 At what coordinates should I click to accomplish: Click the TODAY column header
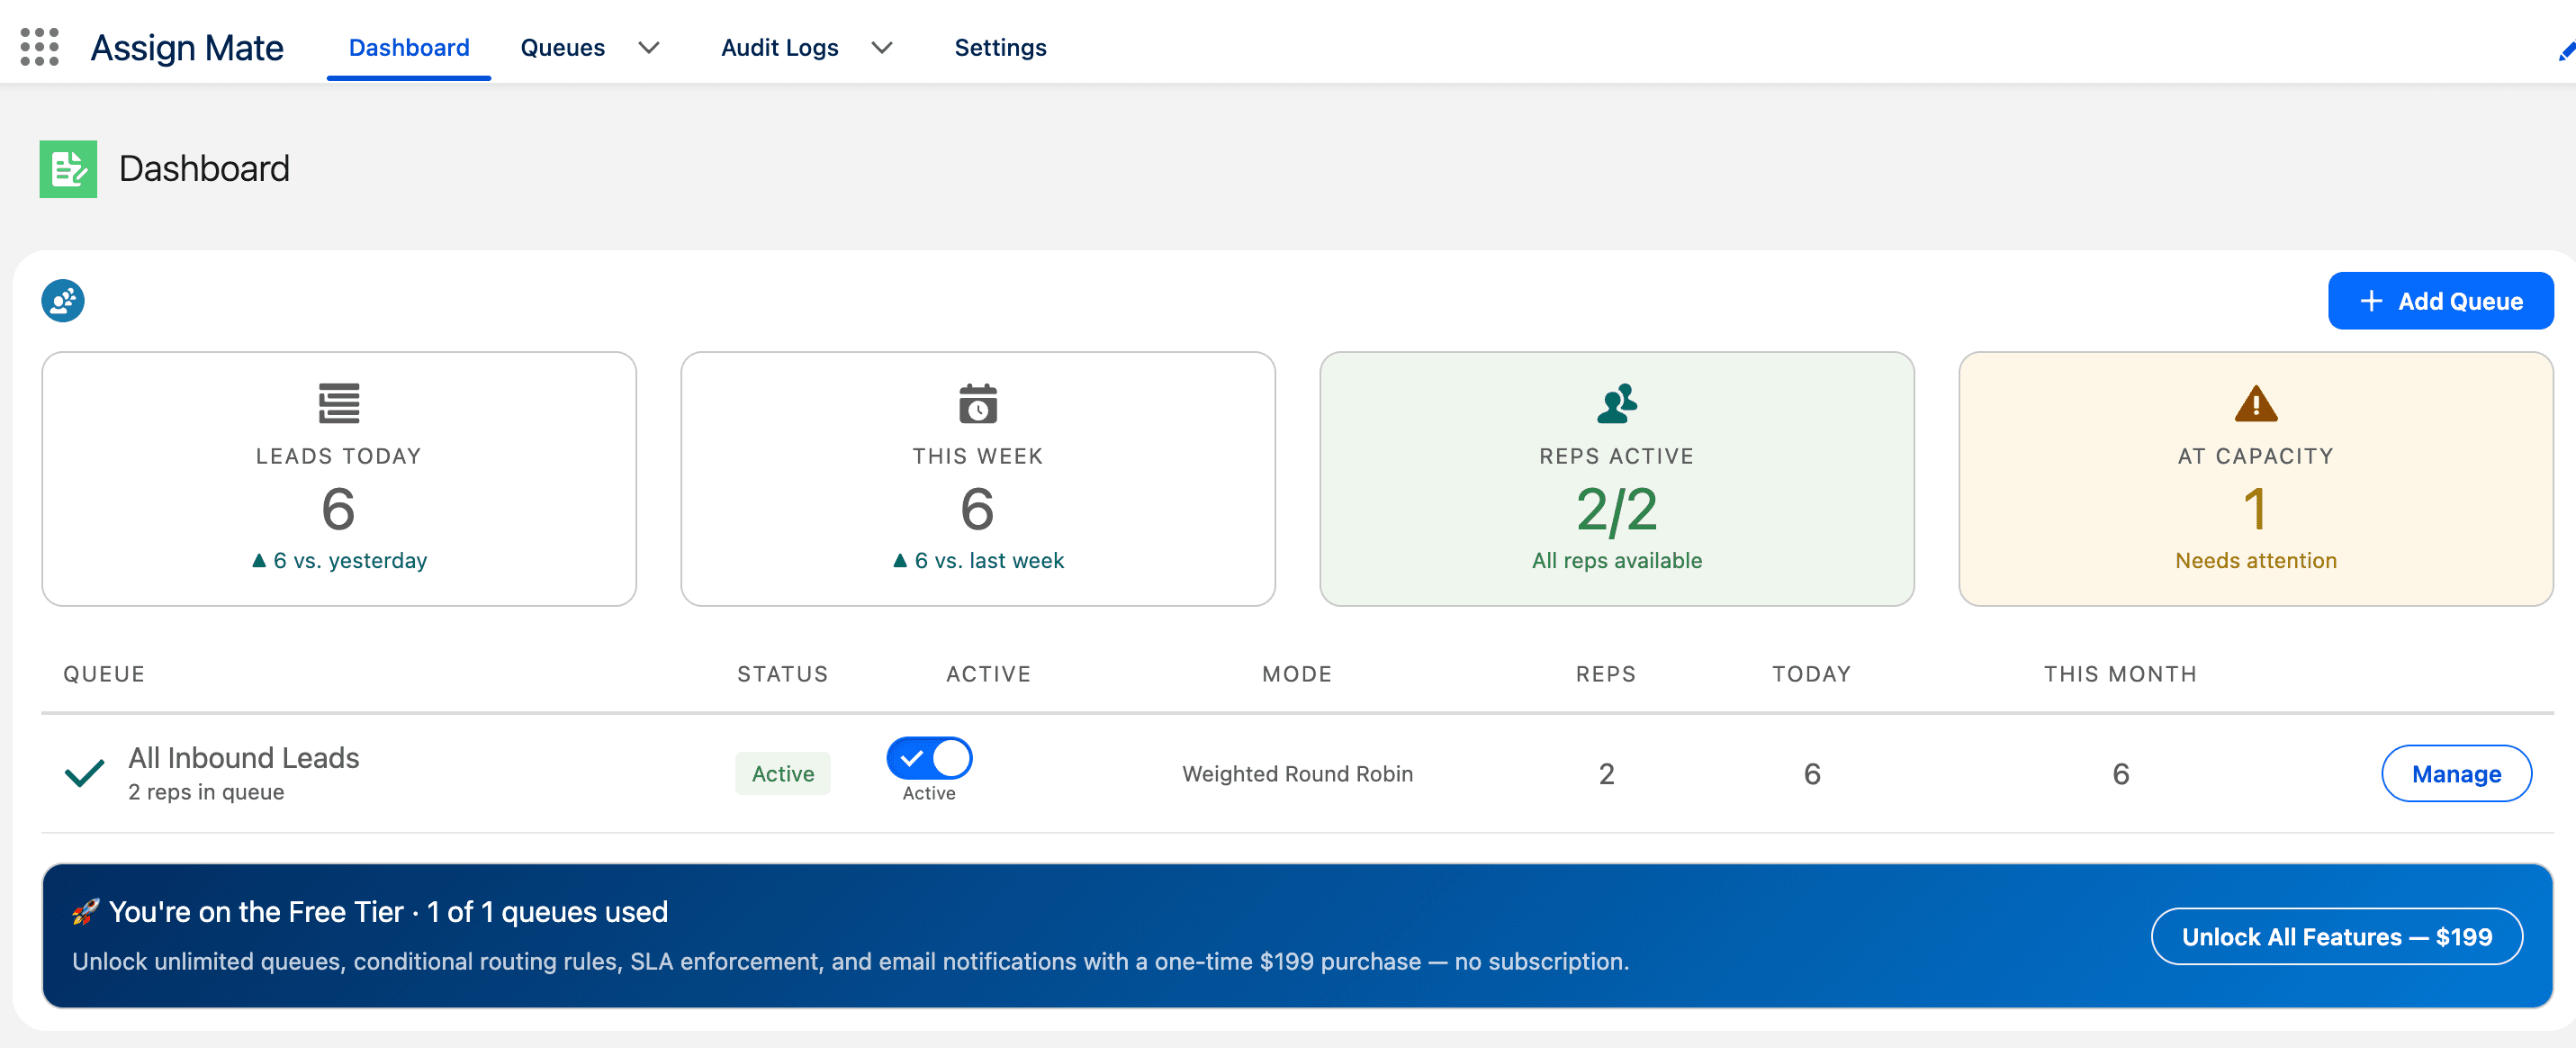point(1812,674)
